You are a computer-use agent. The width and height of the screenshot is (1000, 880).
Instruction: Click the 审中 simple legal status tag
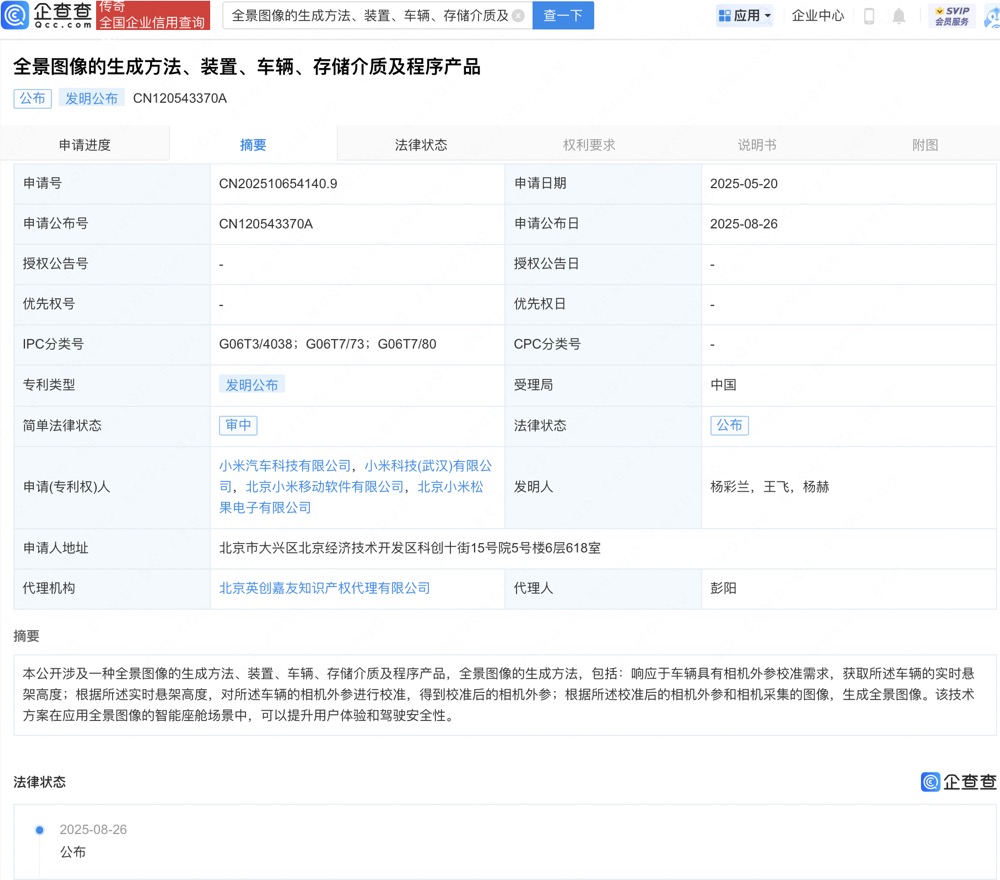[x=238, y=425]
